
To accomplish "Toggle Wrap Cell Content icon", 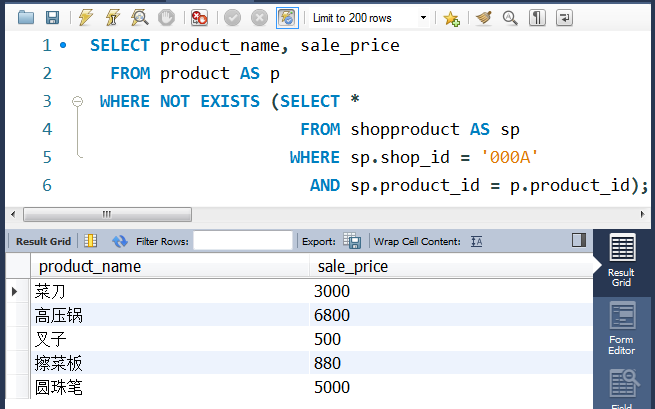I will (x=477, y=241).
